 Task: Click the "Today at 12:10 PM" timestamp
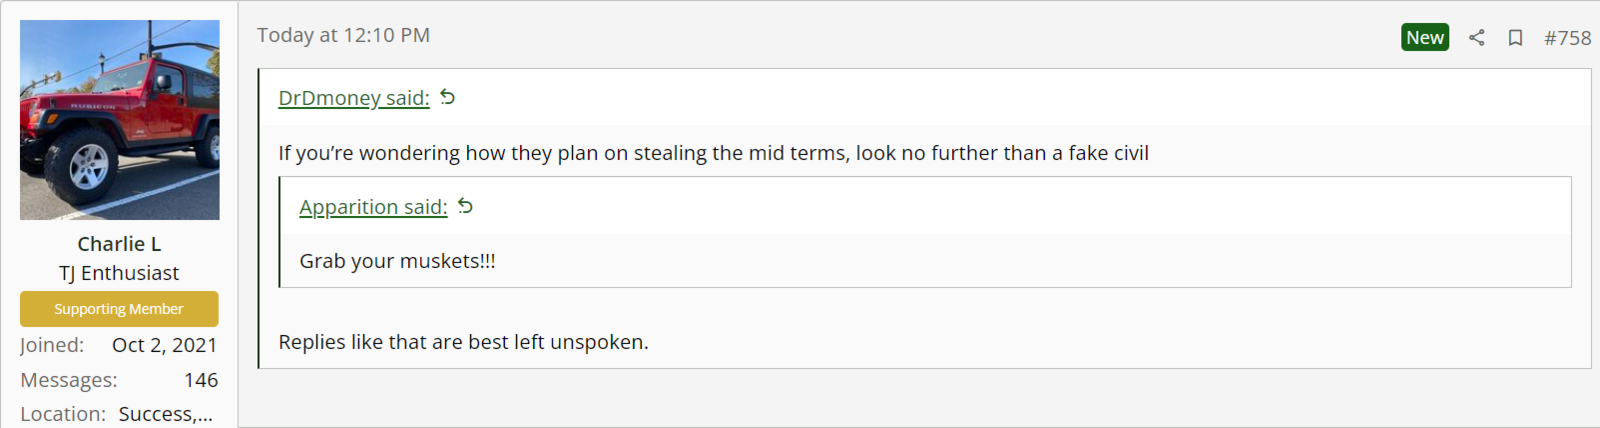tap(343, 35)
